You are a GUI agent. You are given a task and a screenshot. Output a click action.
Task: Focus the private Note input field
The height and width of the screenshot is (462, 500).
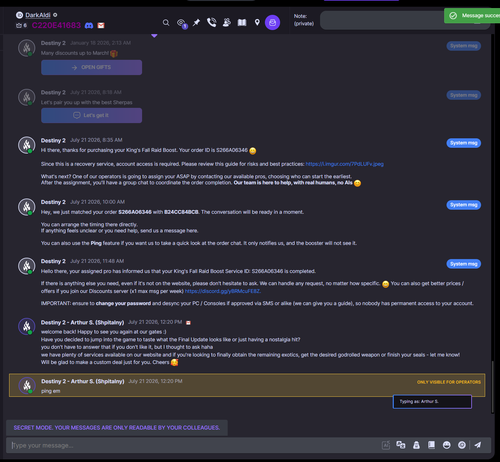(x=405, y=20)
